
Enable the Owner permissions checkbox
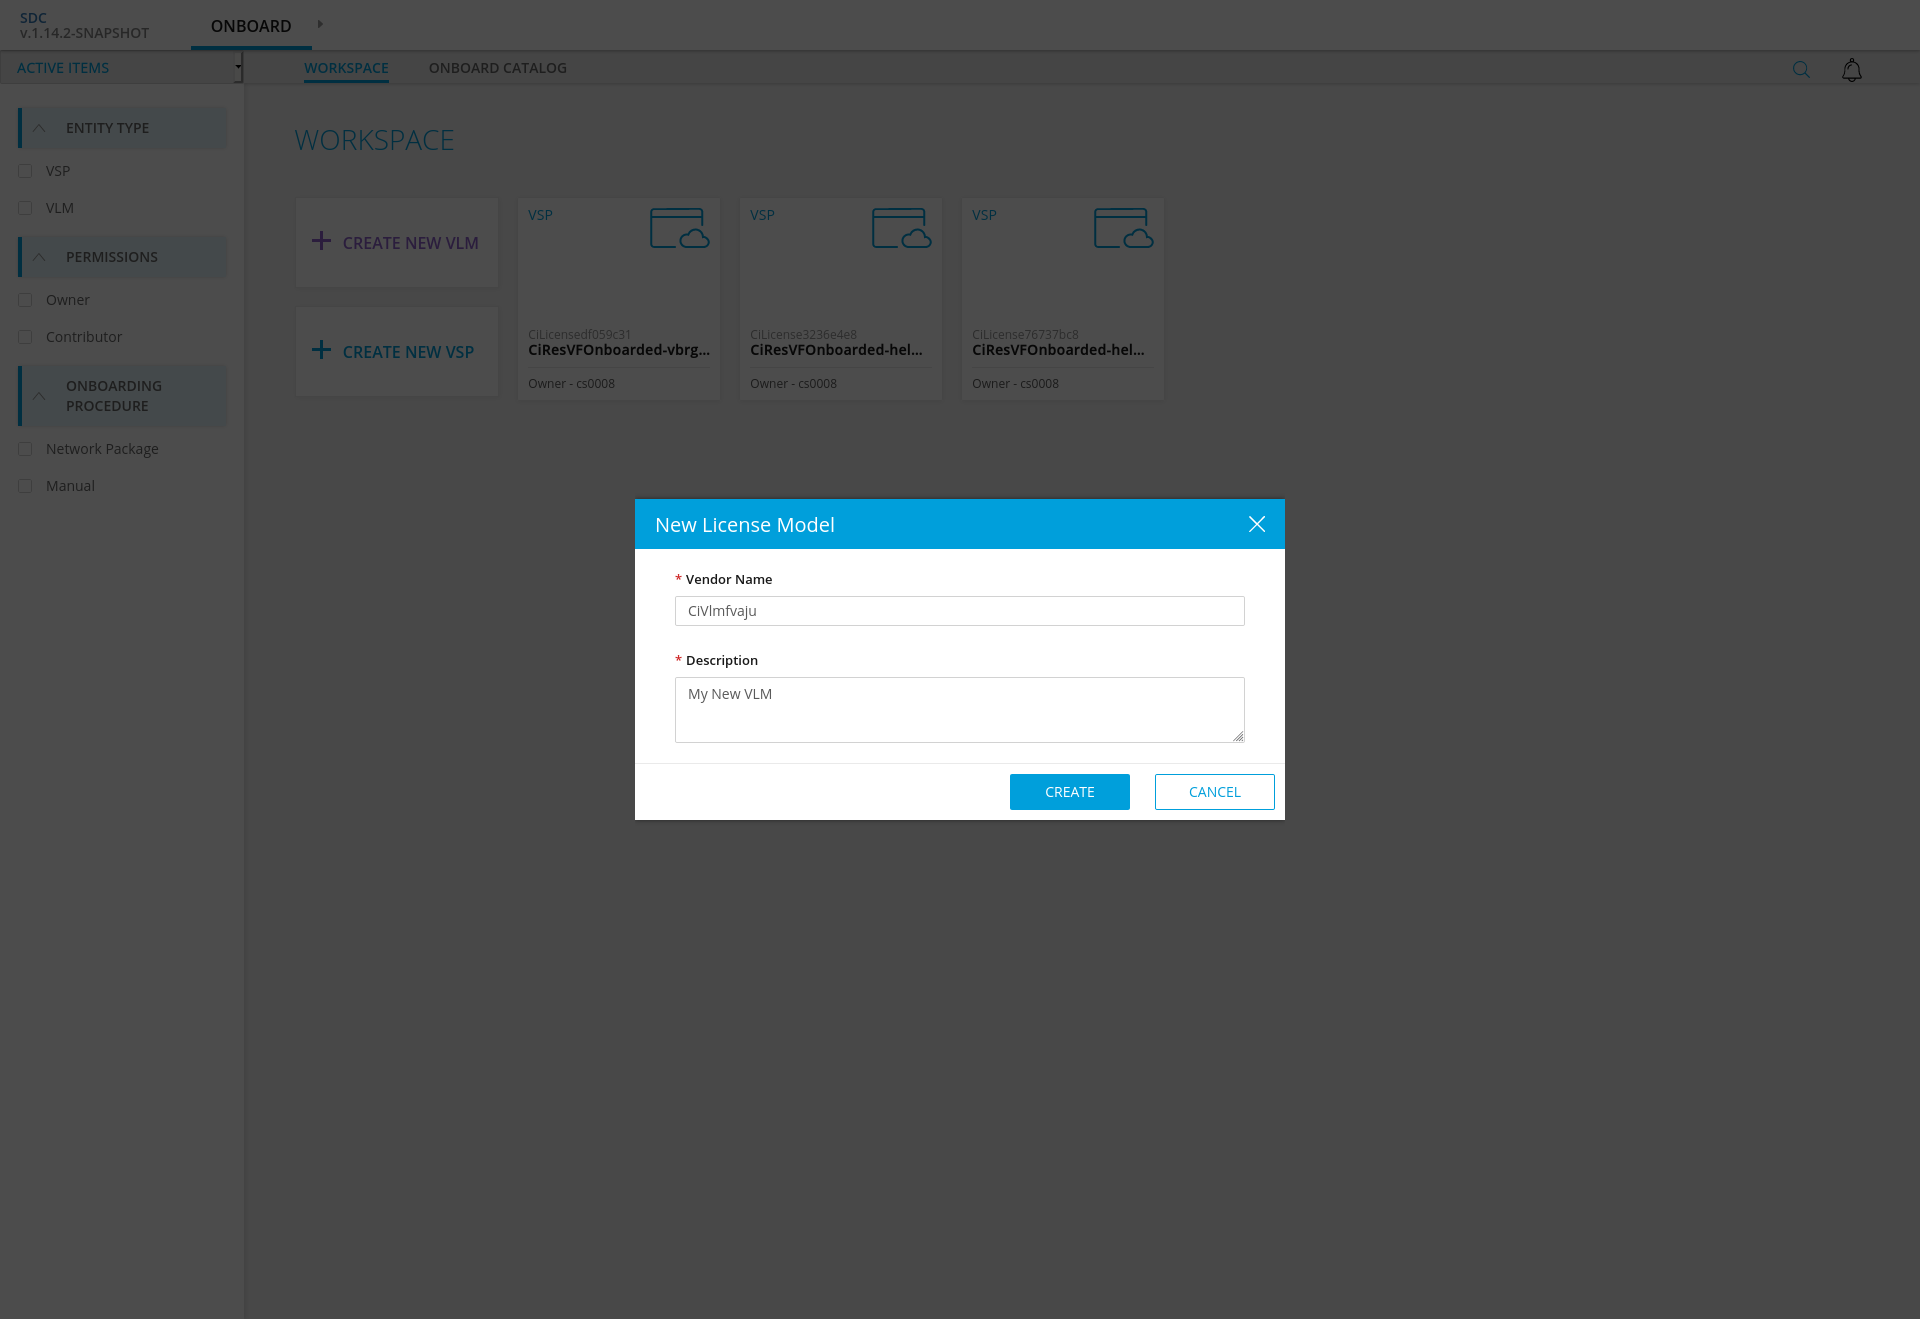click(x=25, y=300)
